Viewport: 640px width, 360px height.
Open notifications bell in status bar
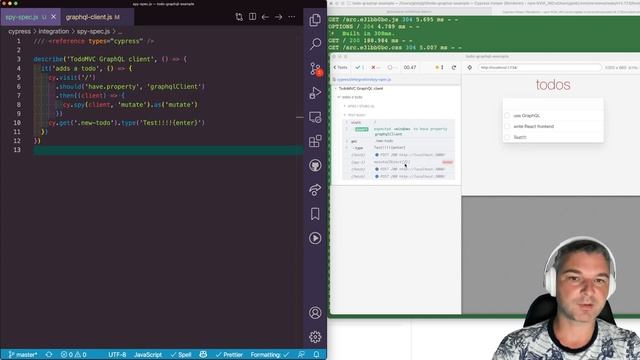pyautogui.click(x=316, y=355)
